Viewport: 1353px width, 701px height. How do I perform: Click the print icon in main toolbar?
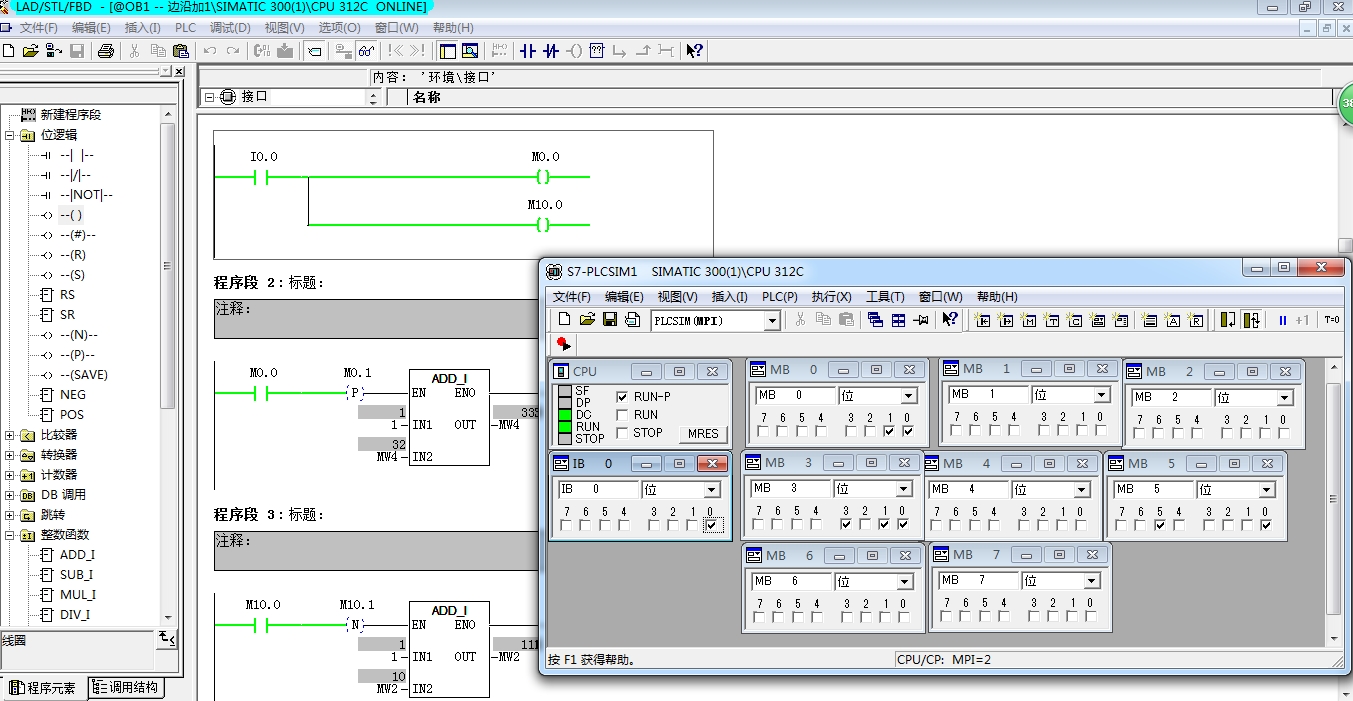point(105,51)
